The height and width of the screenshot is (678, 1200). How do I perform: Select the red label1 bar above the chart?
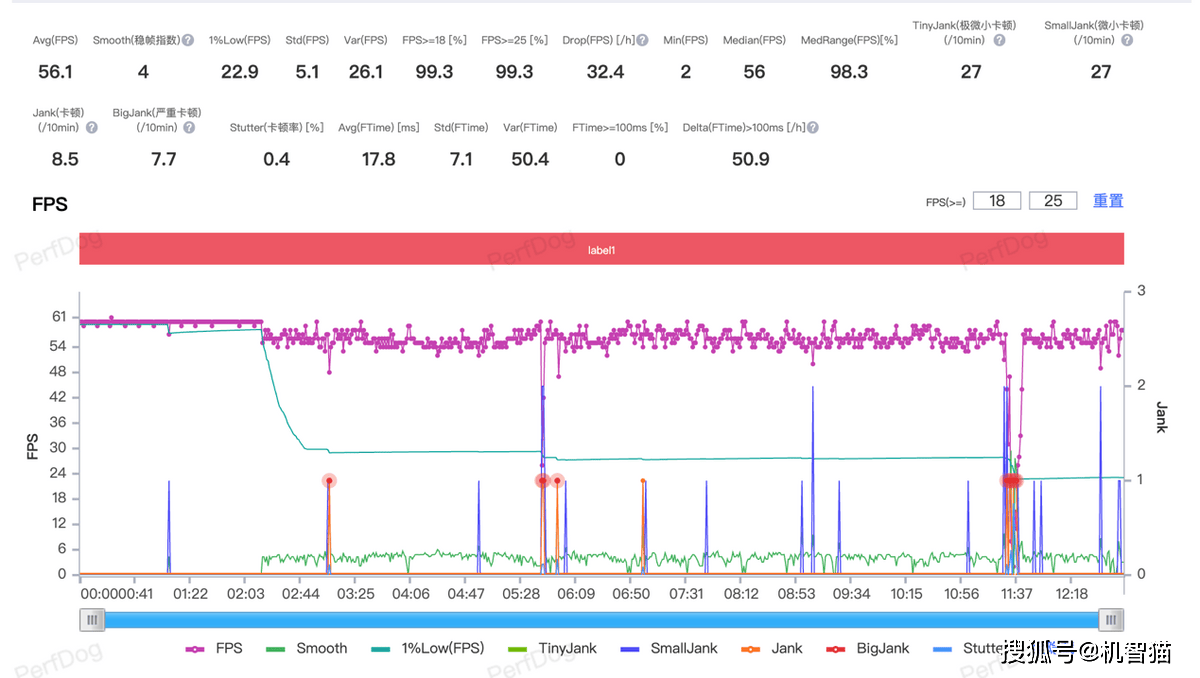click(x=601, y=249)
